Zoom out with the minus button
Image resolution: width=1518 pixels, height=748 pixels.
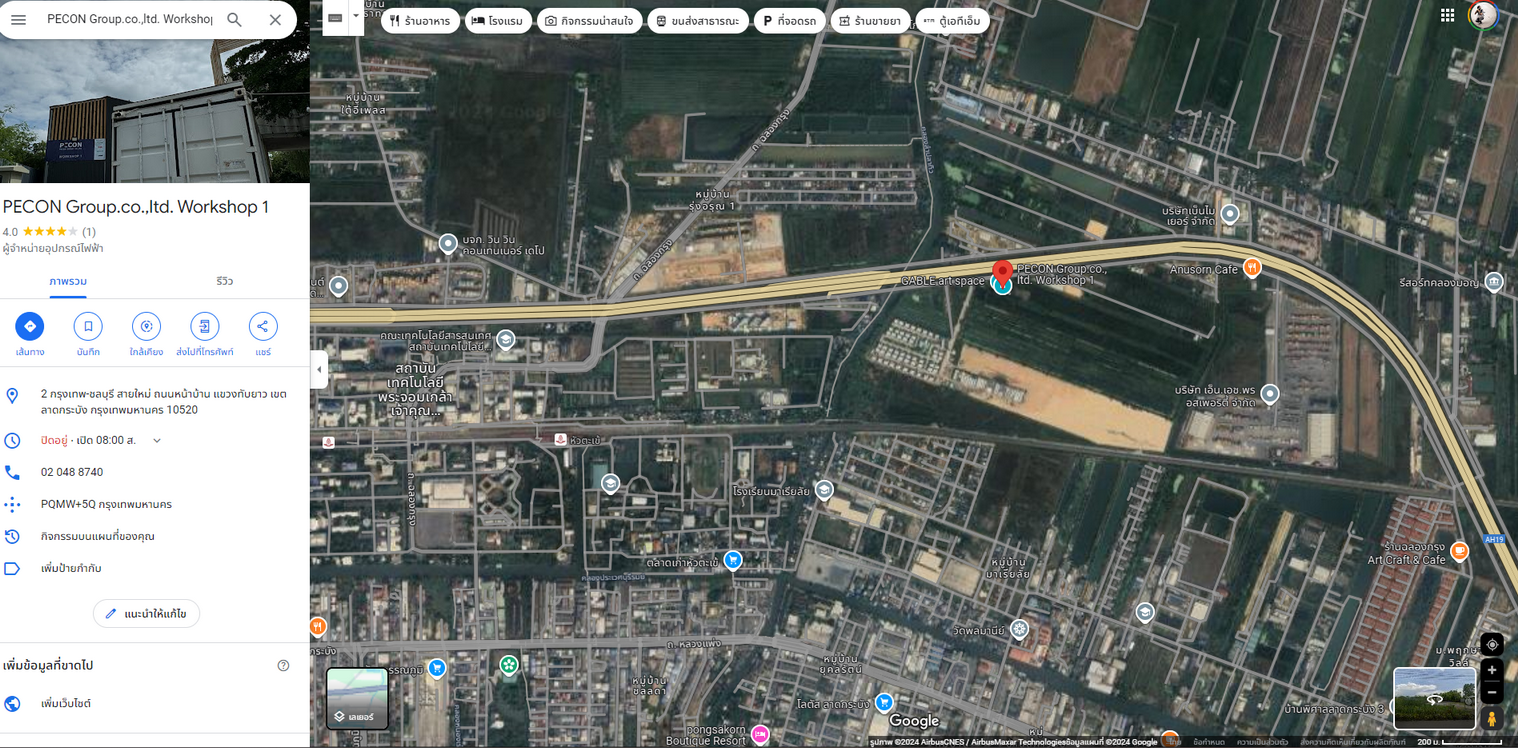[x=1492, y=692]
